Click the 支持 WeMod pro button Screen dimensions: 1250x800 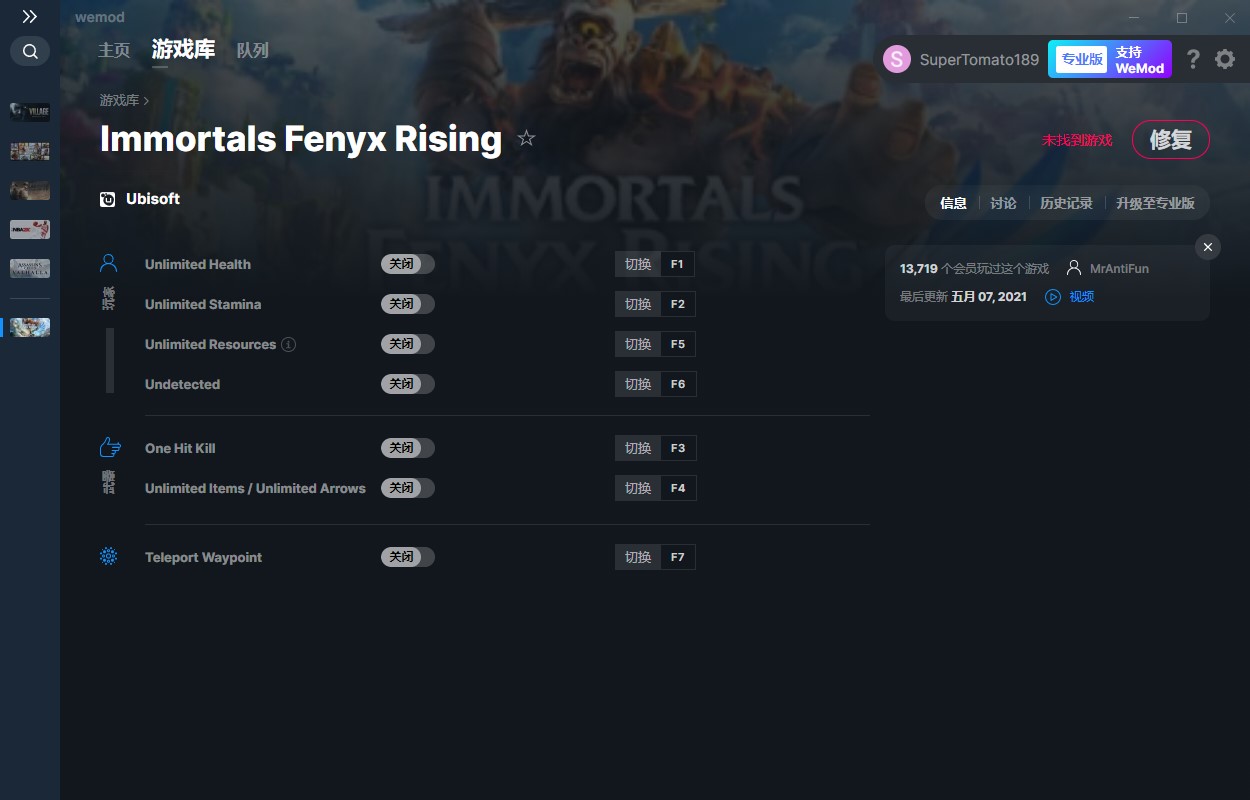point(1108,59)
